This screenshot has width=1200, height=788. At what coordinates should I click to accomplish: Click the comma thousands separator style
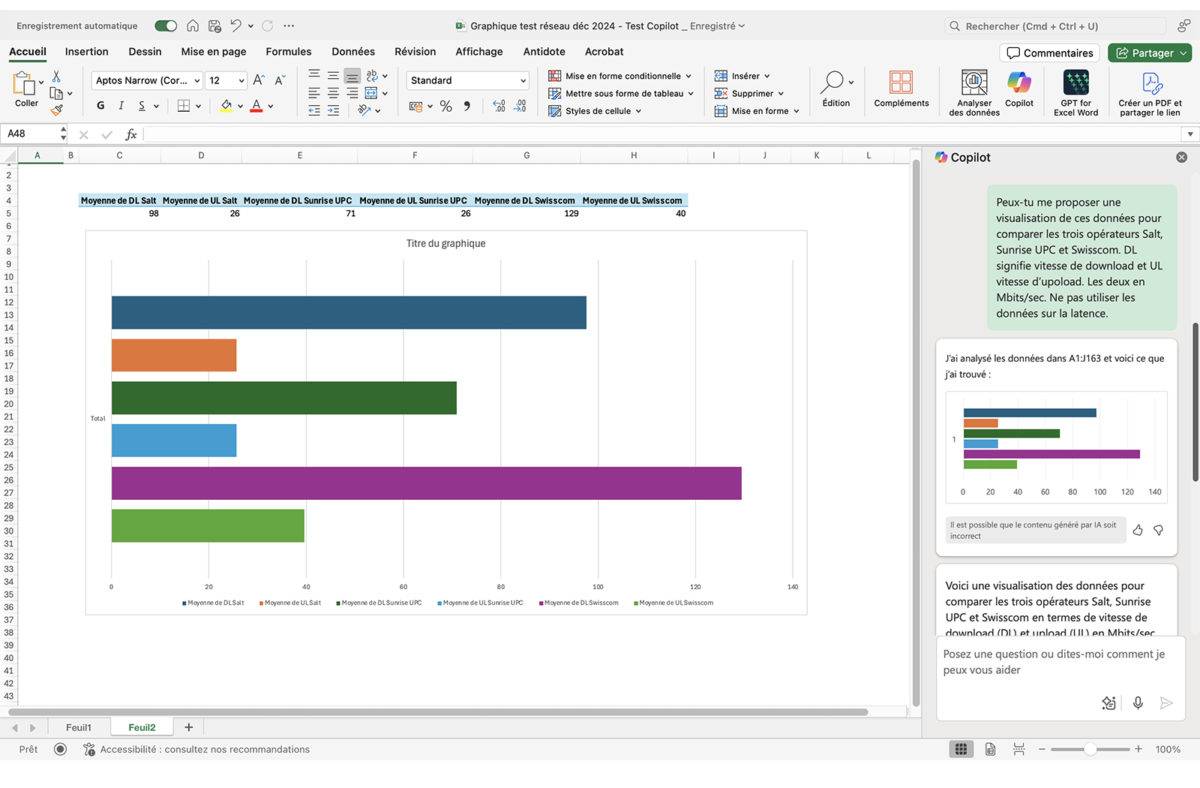(466, 106)
